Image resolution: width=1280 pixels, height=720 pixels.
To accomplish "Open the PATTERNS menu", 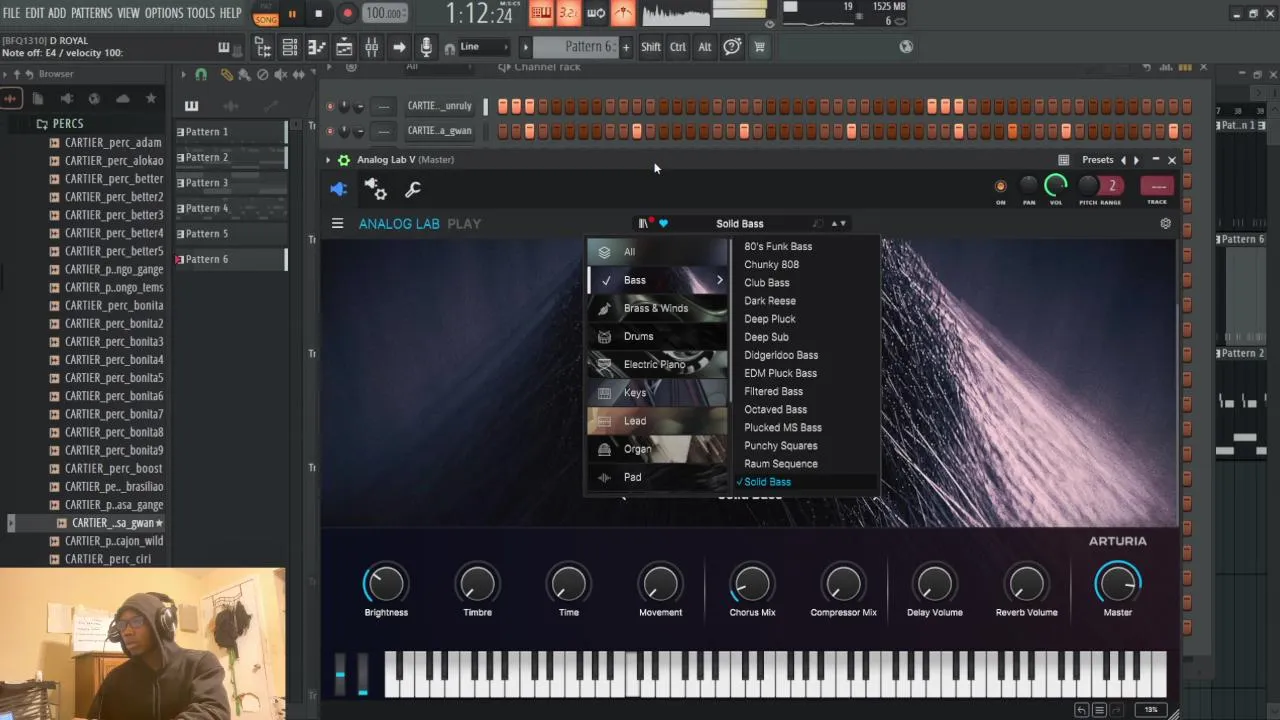I will click(x=91, y=13).
